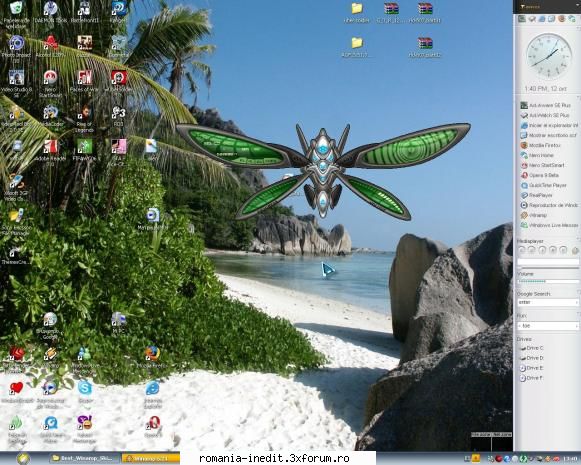Switch to Best_Winamp_Ski... taskbar window

coord(84,458)
